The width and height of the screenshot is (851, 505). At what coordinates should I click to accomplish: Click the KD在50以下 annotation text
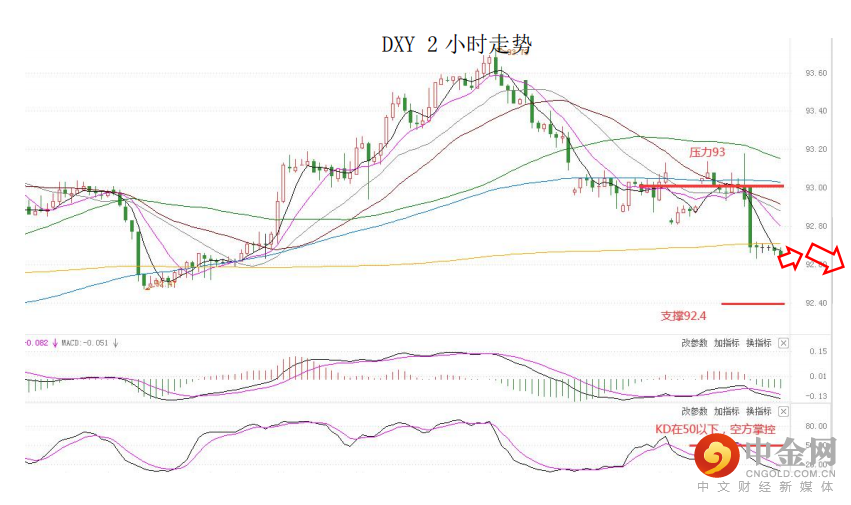[x=715, y=430]
